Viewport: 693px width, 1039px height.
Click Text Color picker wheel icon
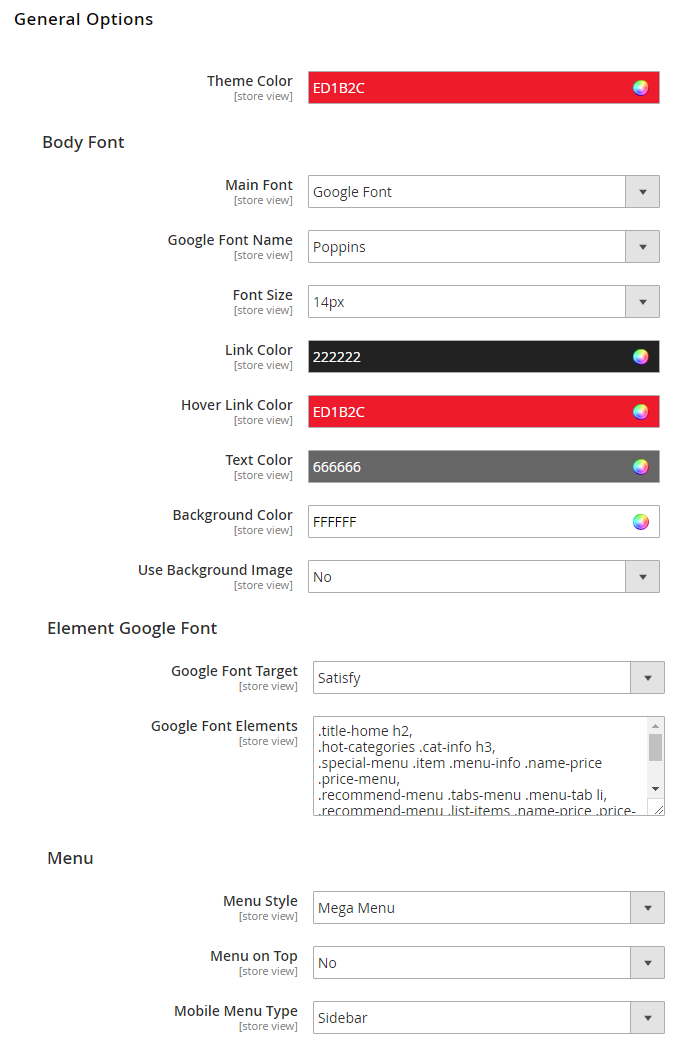tap(640, 467)
